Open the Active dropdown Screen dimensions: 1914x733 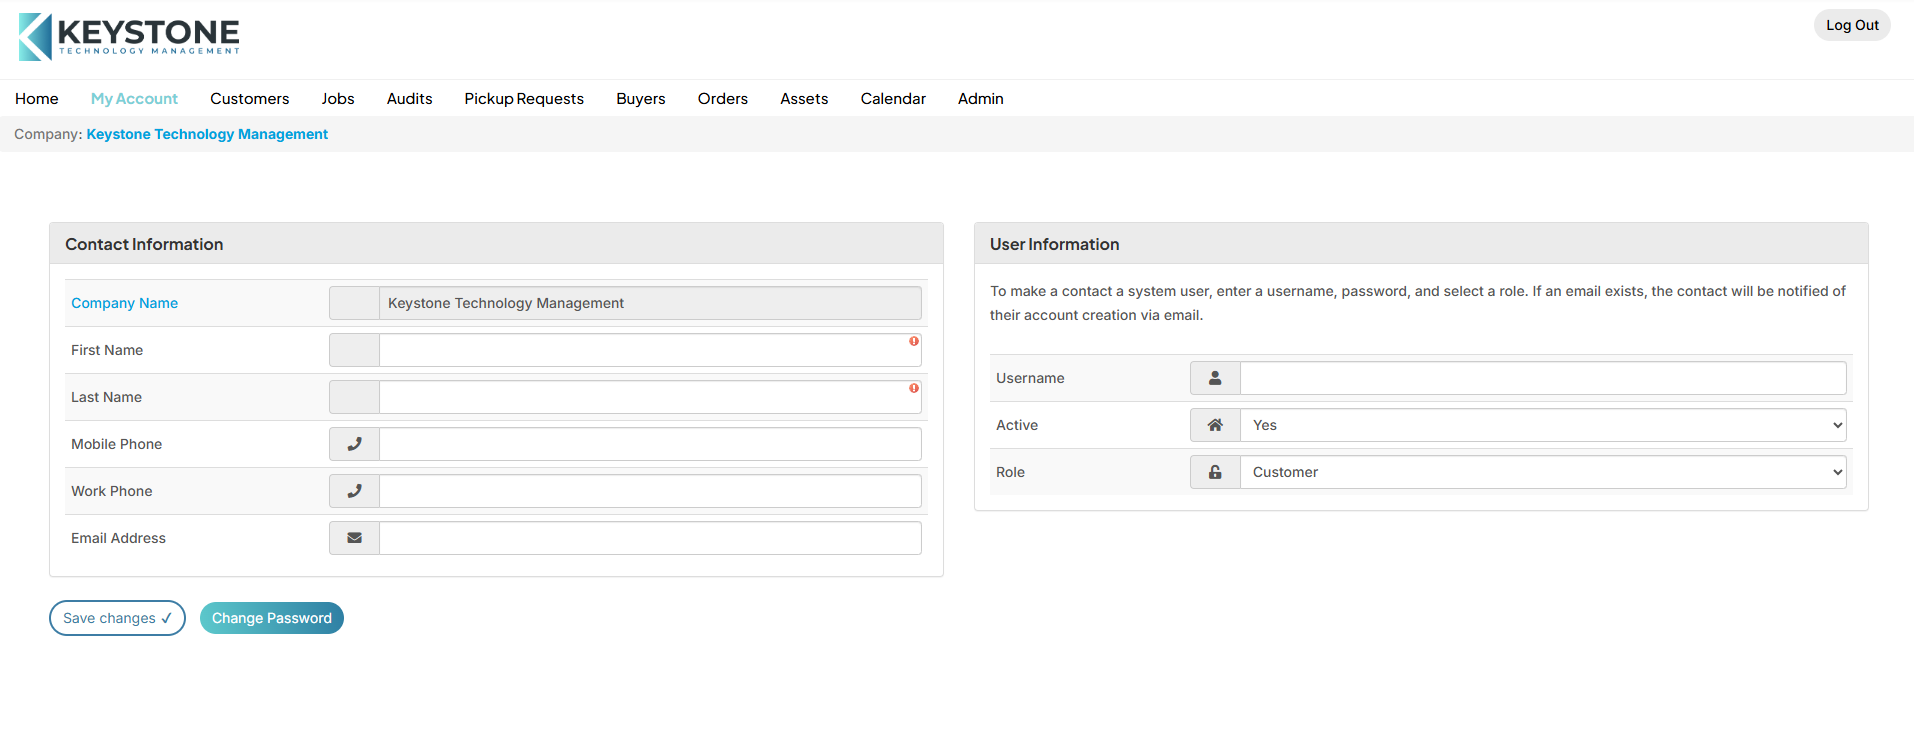pyautogui.click(x=1542, y=425)
